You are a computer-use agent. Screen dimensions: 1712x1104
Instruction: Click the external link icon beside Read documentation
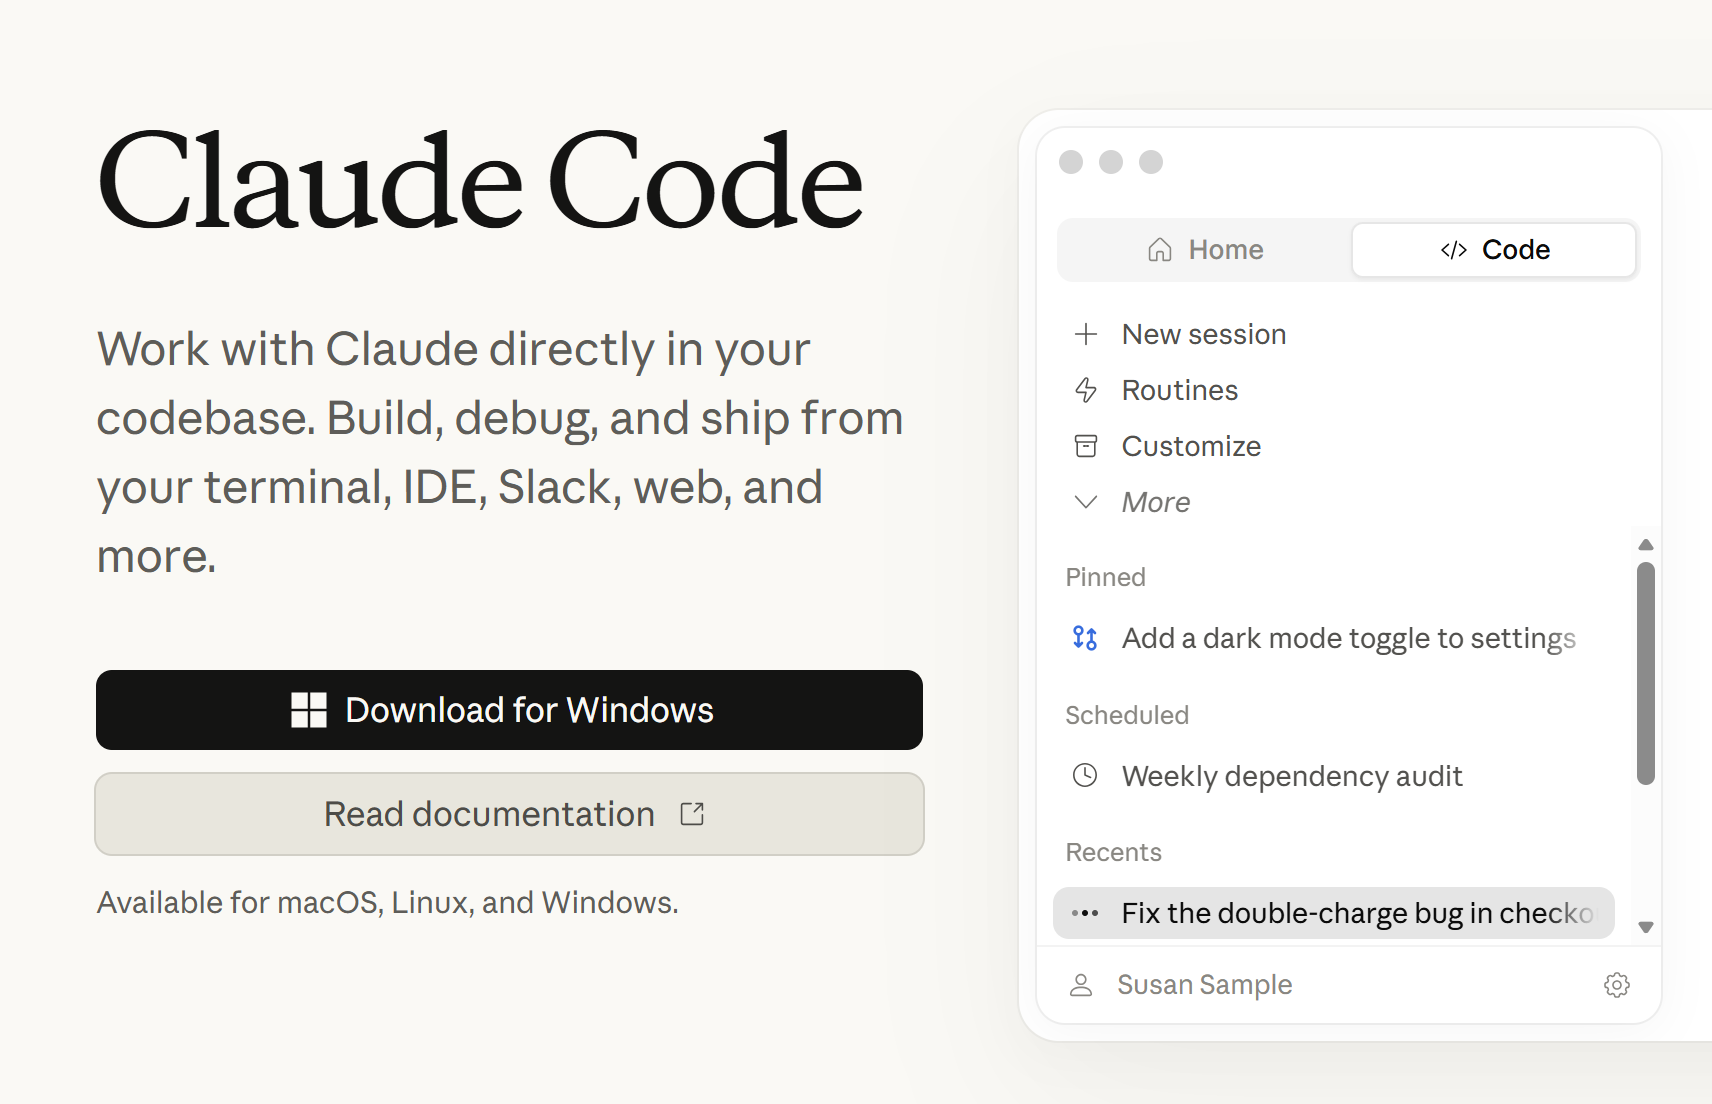coord(692,814)
